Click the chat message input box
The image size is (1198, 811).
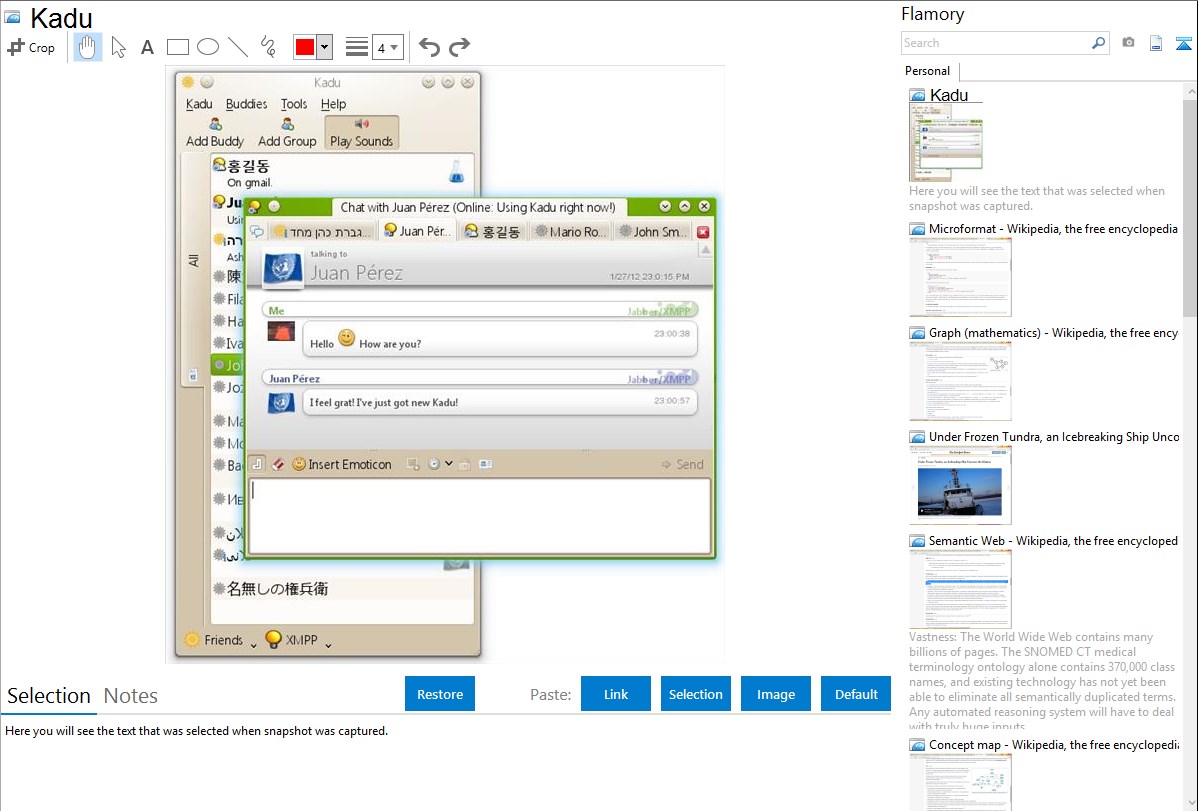click(x=480, y=515)
